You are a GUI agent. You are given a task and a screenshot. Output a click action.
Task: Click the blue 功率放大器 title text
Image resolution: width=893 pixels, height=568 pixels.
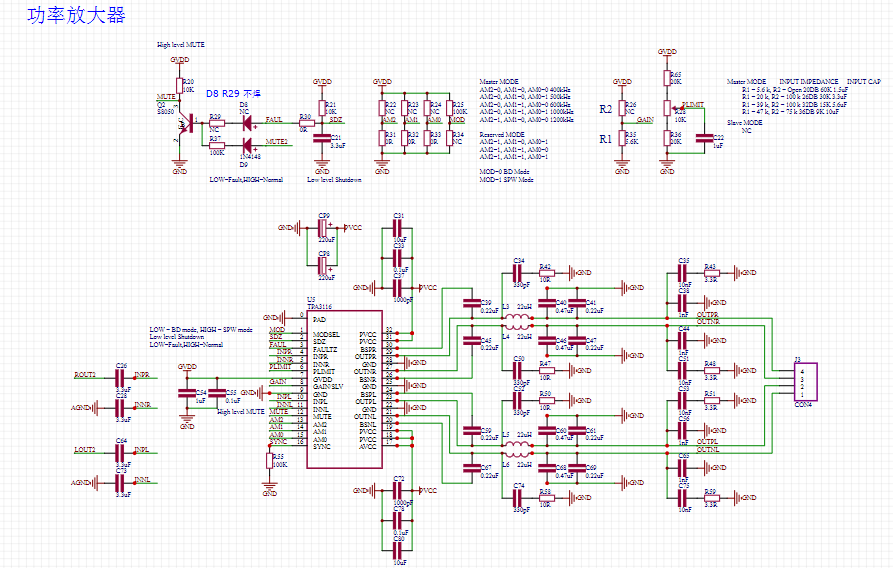click(x=76, y=15)
